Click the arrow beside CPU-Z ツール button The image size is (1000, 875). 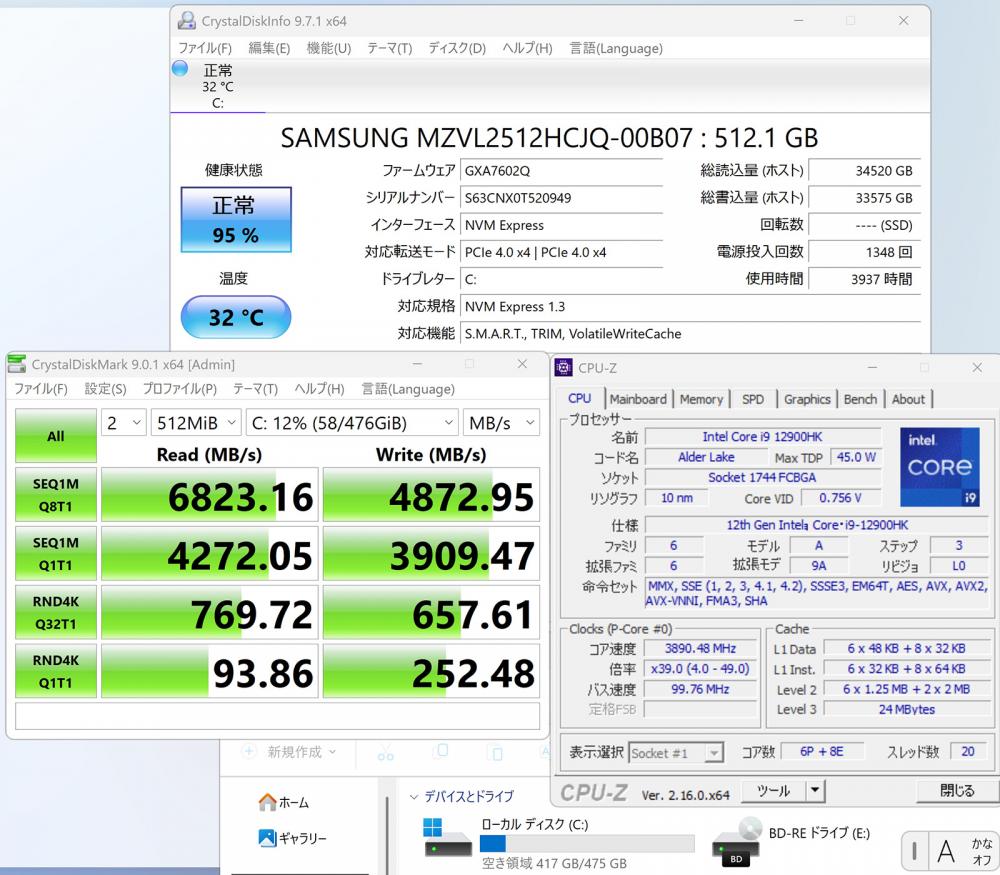tap(815, 791)
